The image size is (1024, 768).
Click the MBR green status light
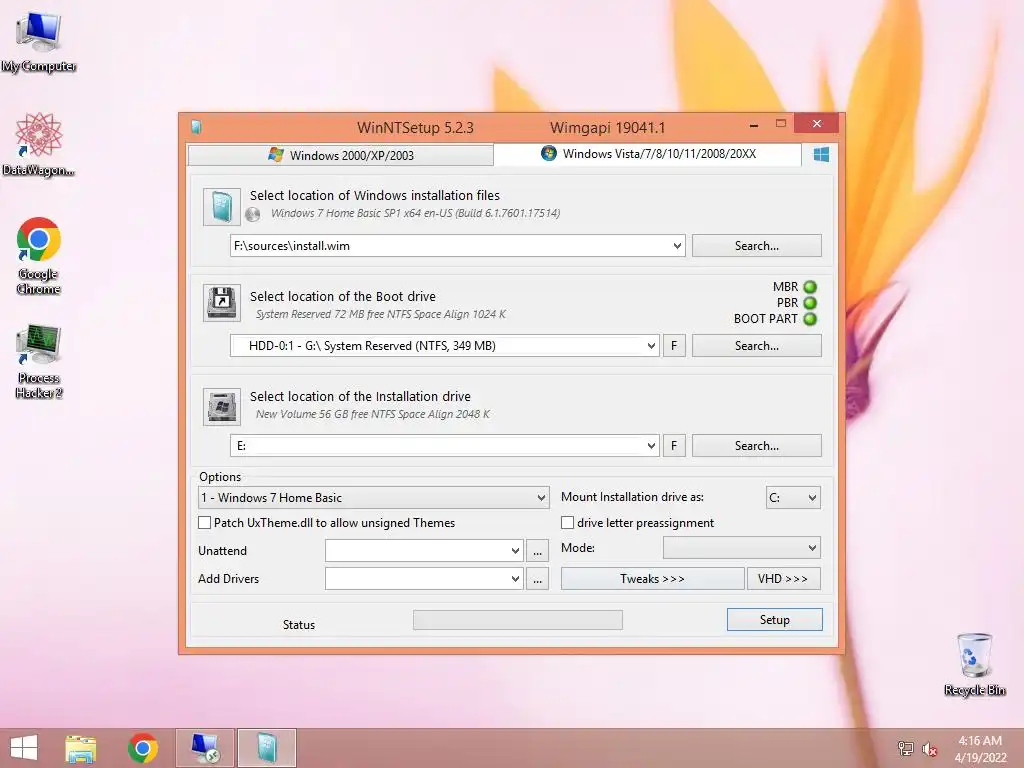[810, 287]
